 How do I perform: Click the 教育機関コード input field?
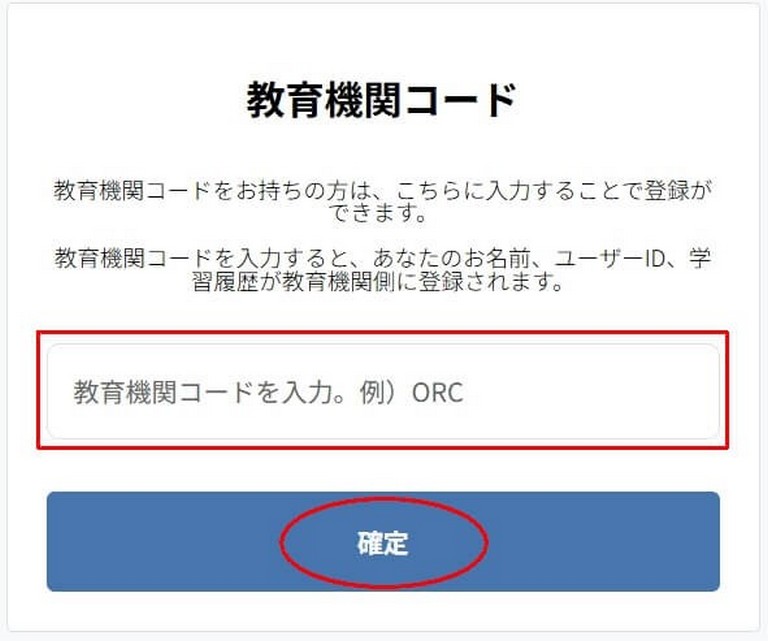[383, 391]
